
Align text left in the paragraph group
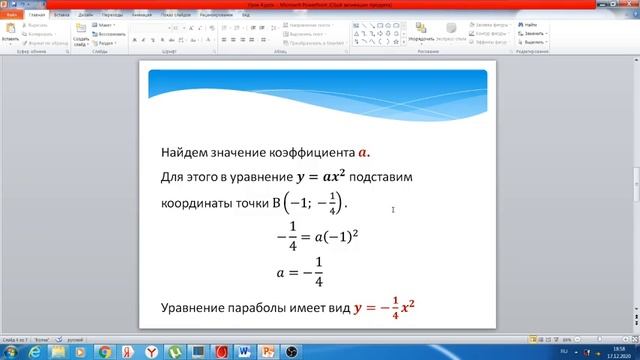(x=224, y=40)
